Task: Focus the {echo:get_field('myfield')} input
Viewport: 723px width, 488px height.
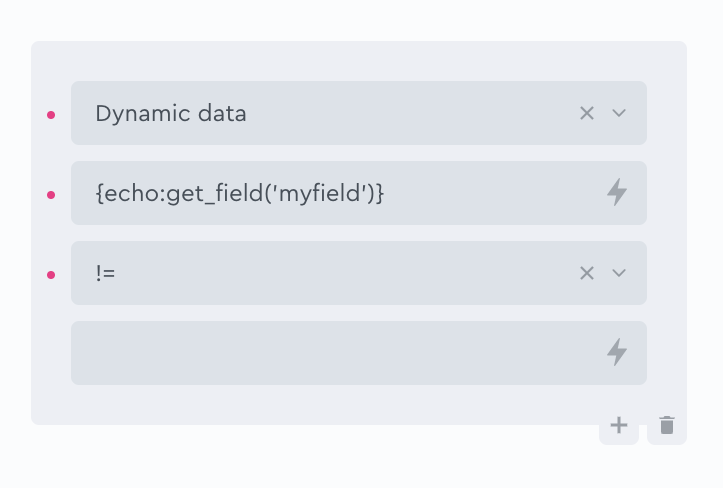Action: click(x=337, y=193)
